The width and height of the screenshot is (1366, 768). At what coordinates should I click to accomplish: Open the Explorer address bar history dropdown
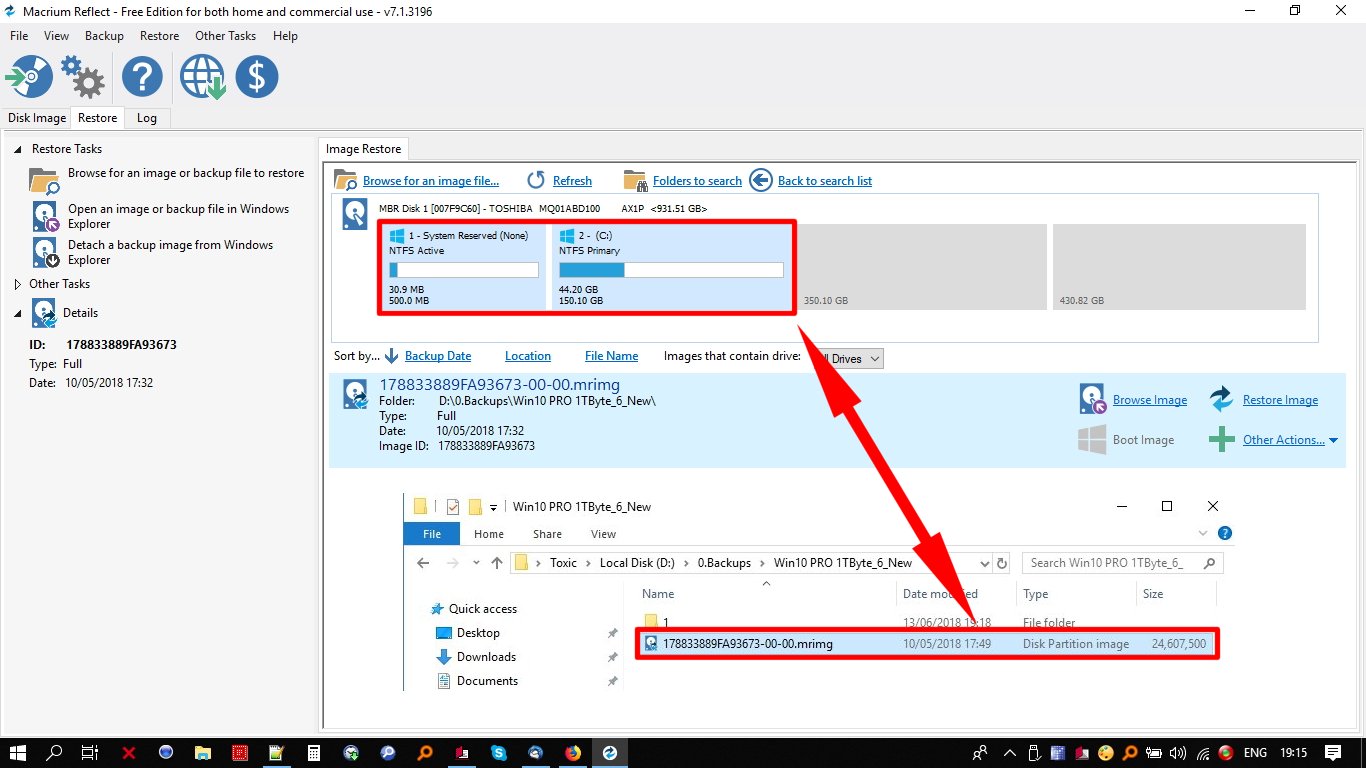(x=984, y=563)
